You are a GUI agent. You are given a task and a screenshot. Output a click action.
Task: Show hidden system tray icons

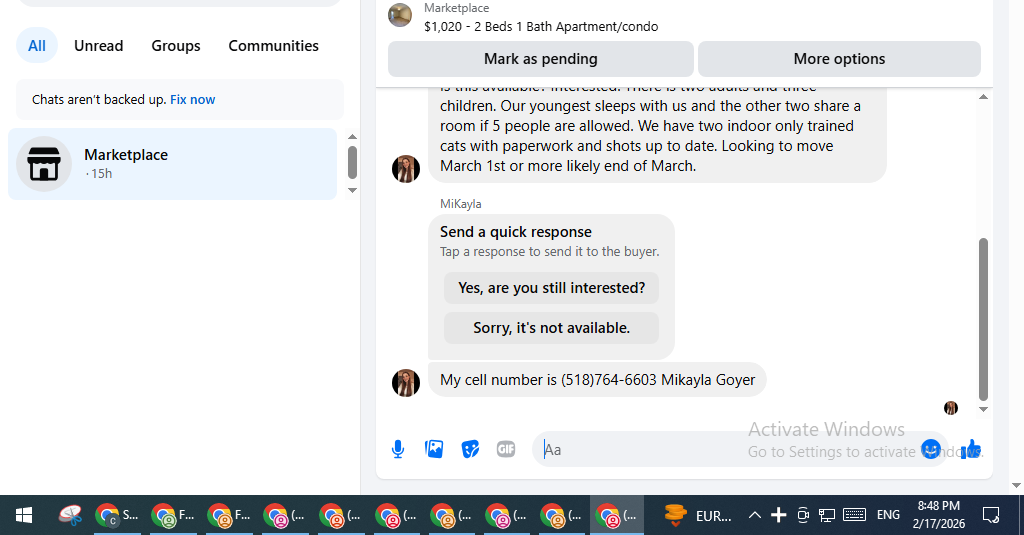pos(755,515)
